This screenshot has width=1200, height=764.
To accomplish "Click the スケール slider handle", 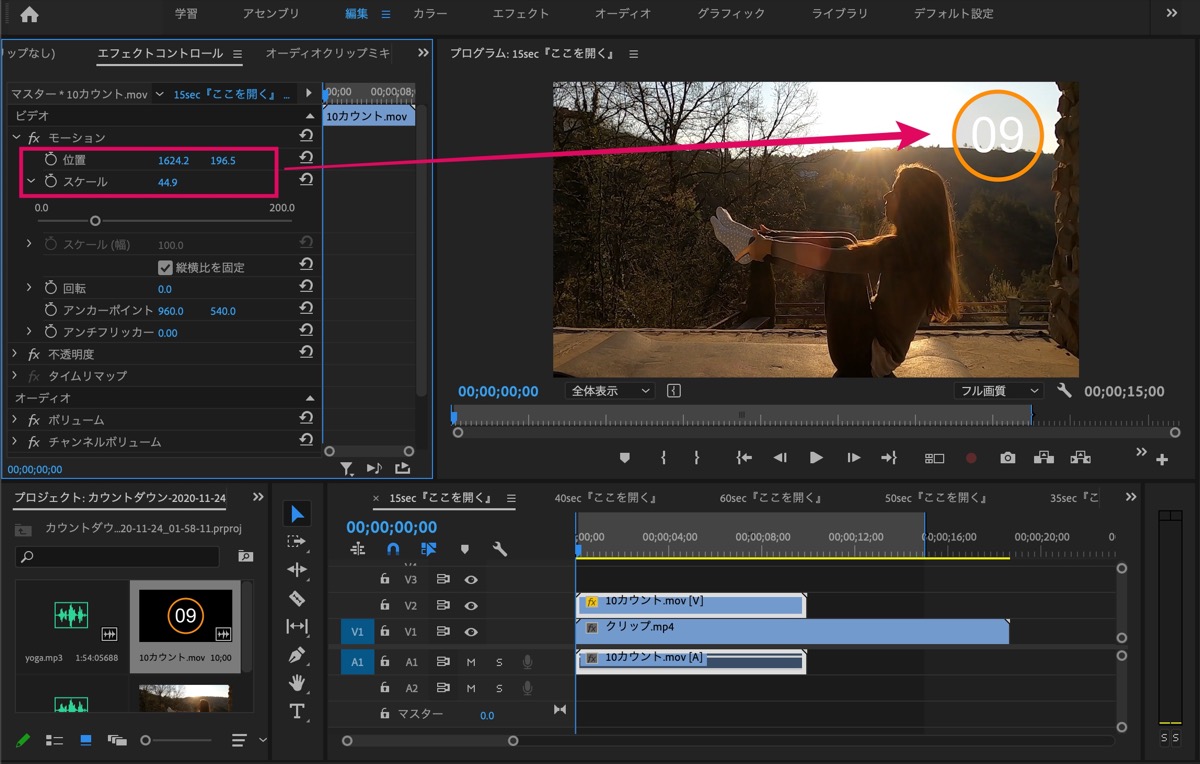I will click(x=95, y=221).
